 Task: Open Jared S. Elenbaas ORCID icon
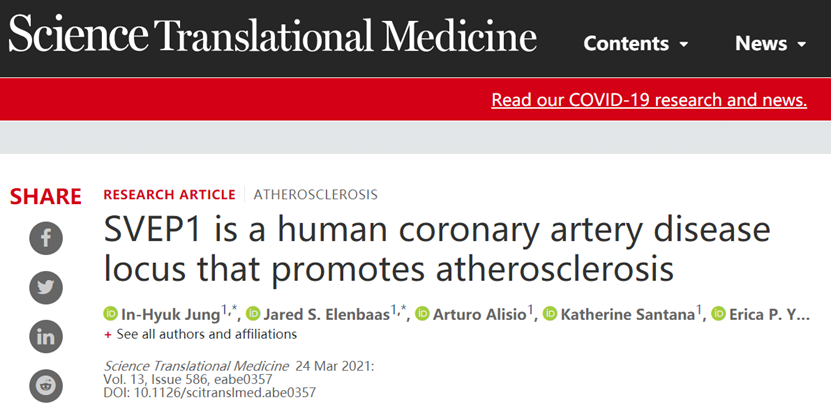click(253, 314)
